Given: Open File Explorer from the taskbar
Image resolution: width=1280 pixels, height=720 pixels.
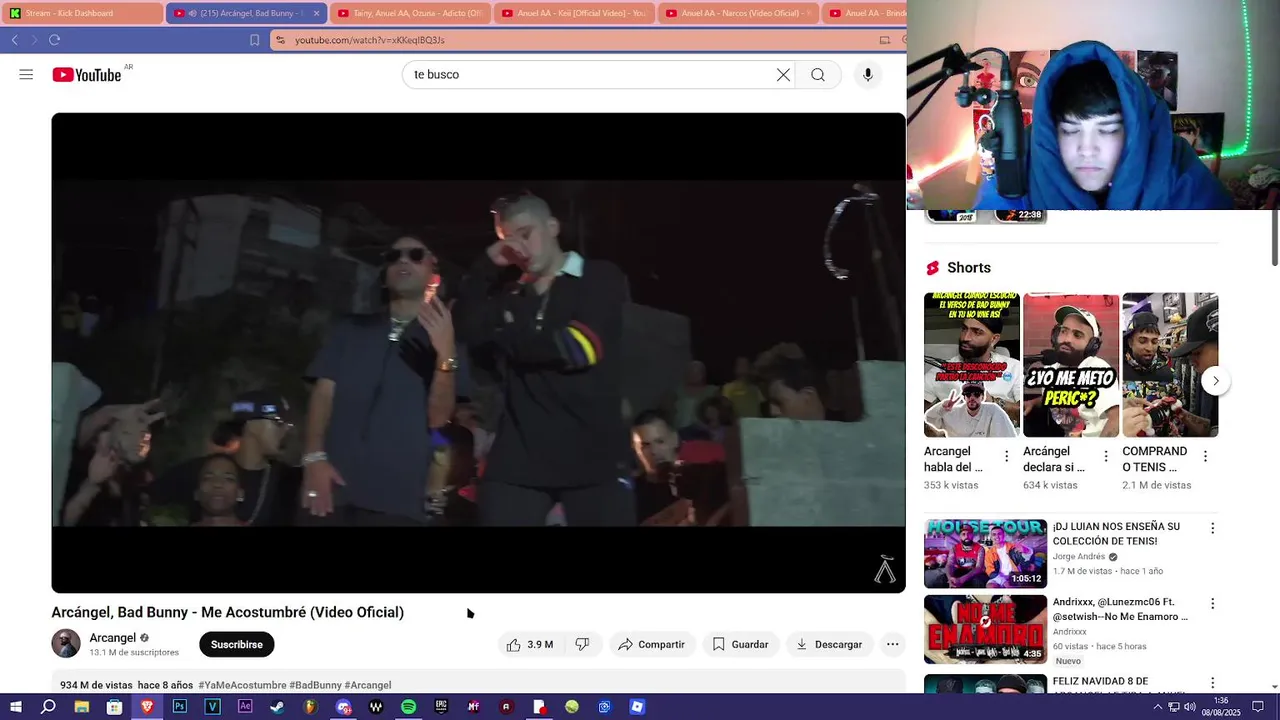Looking at the screenshot, I should (x=81, y=707).
